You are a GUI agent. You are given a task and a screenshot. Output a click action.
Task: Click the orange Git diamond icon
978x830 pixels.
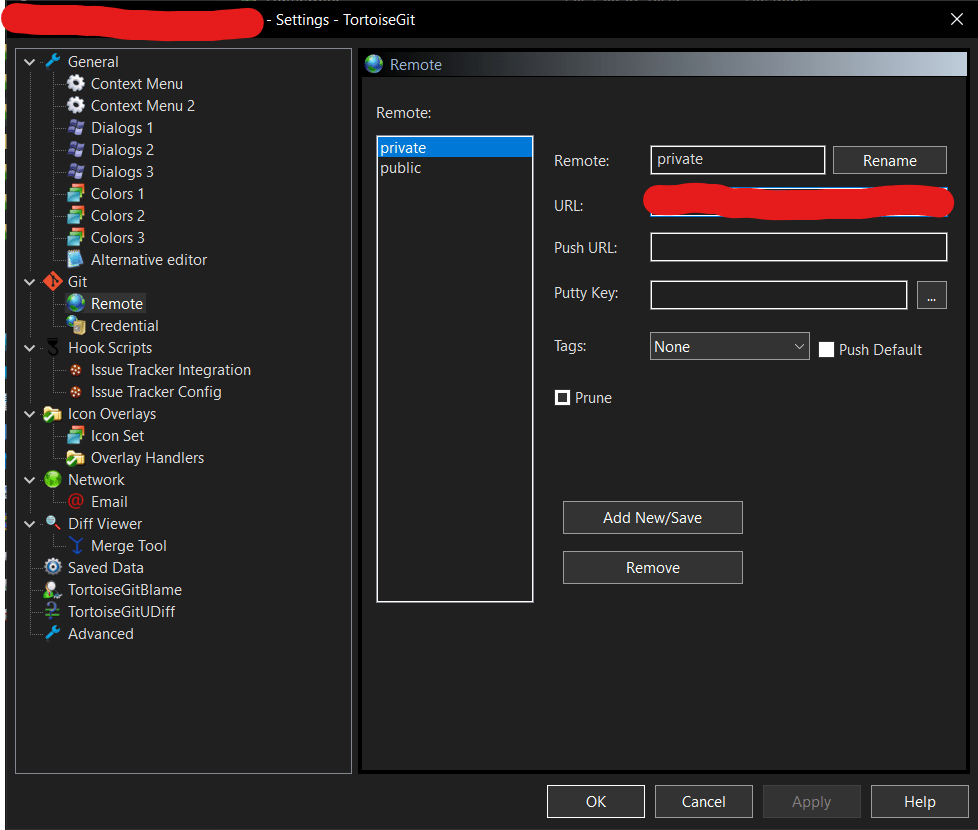coord(53,281)
